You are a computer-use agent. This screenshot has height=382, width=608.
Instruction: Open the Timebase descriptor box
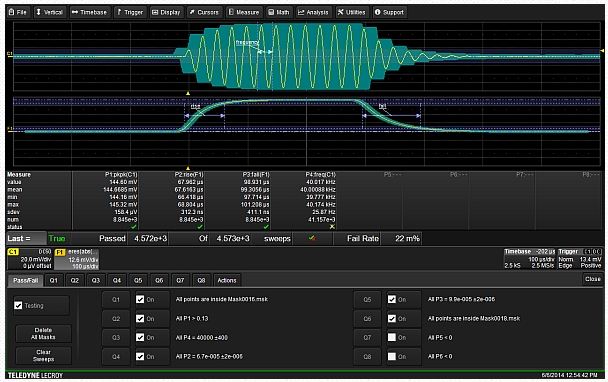[x=529, y=259]
